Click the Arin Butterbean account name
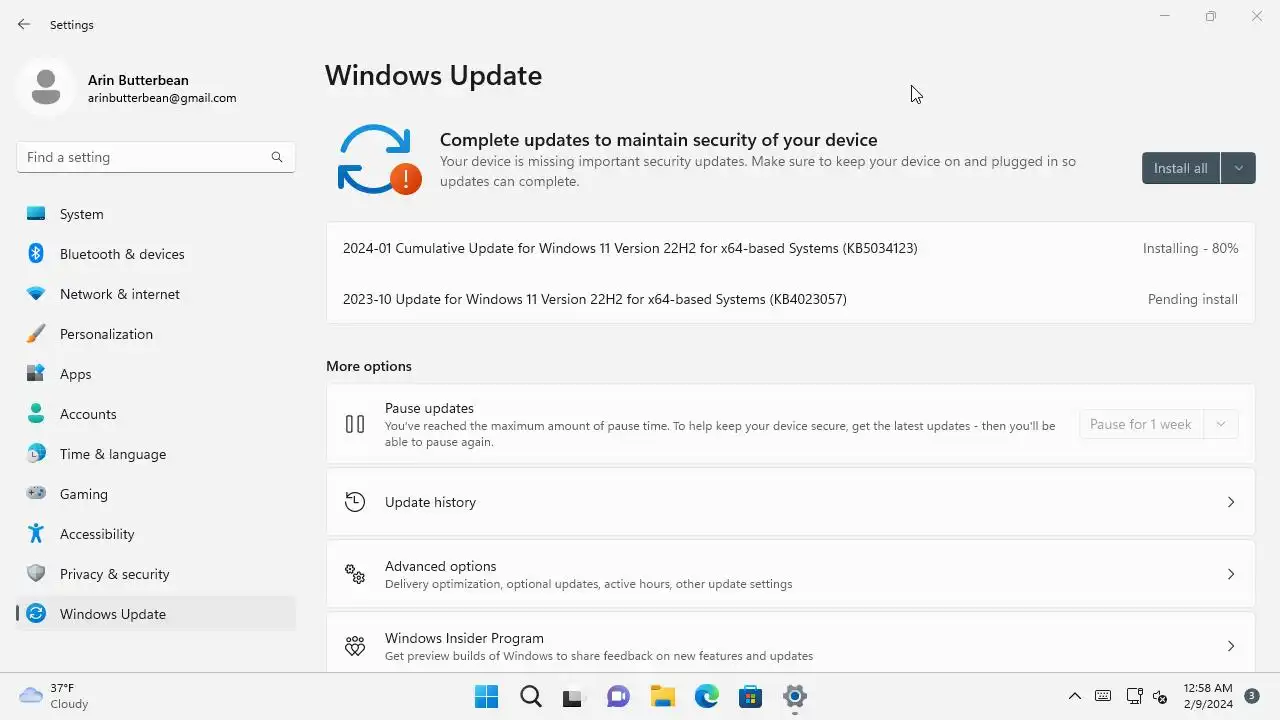 pyautogui.click(x=138, y=80)
